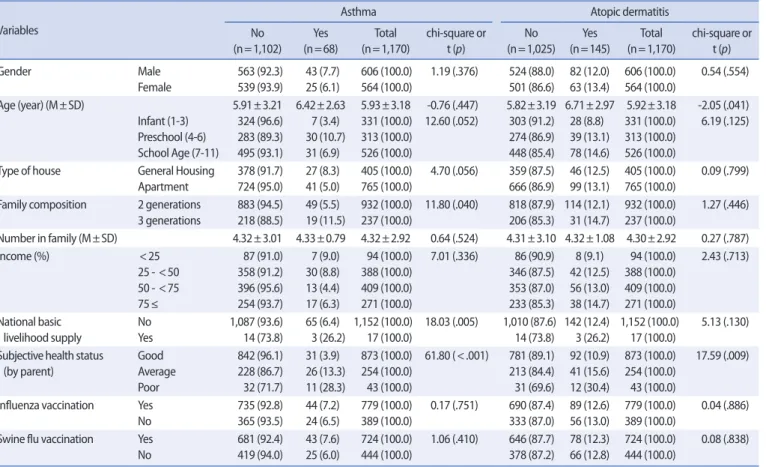Image resolution: width=766 pixels, height=467 pixels.
Task: Click the statistic 0.54 (.554)
Action: point(724,71)
